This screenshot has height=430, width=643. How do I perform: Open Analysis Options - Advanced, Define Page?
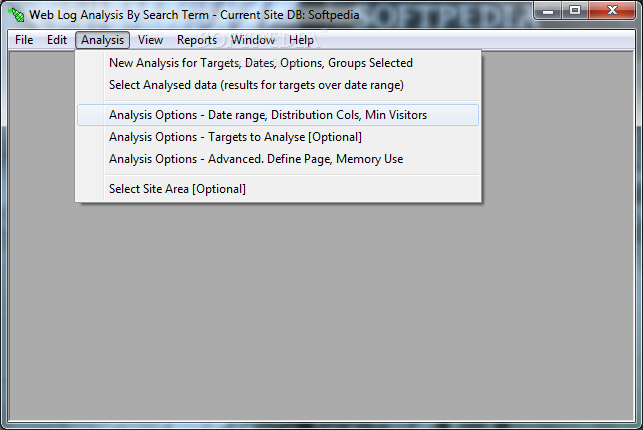278,159
